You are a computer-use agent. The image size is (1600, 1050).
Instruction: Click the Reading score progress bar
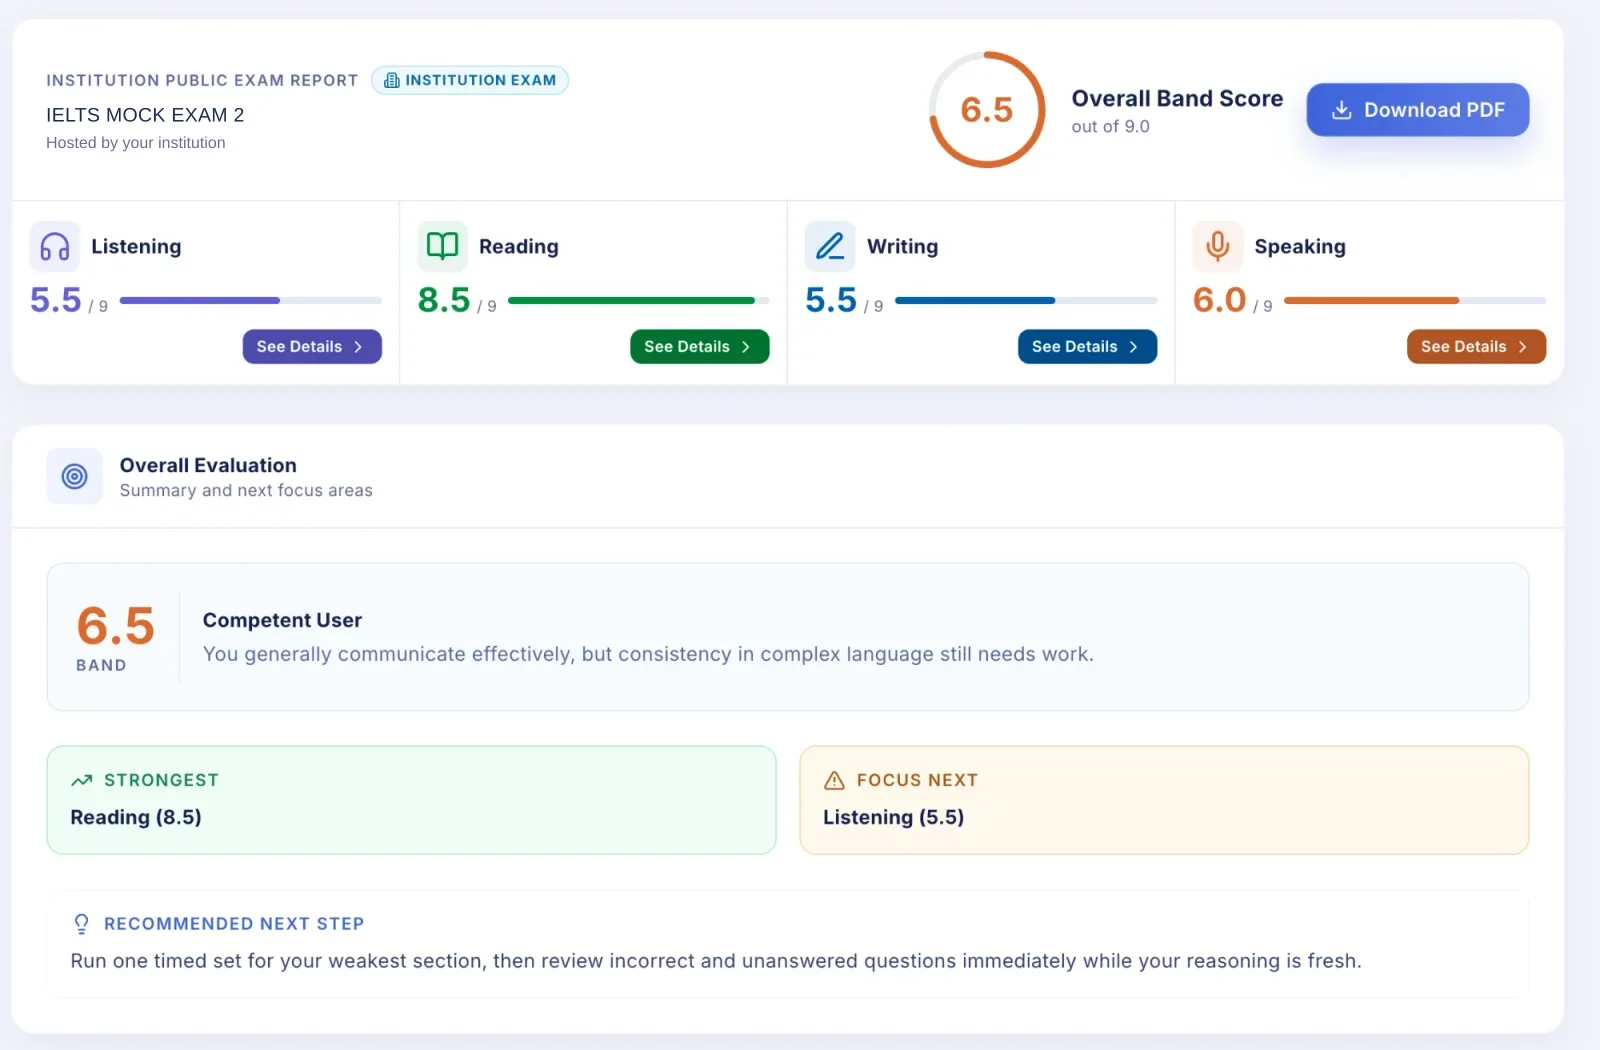639,300
